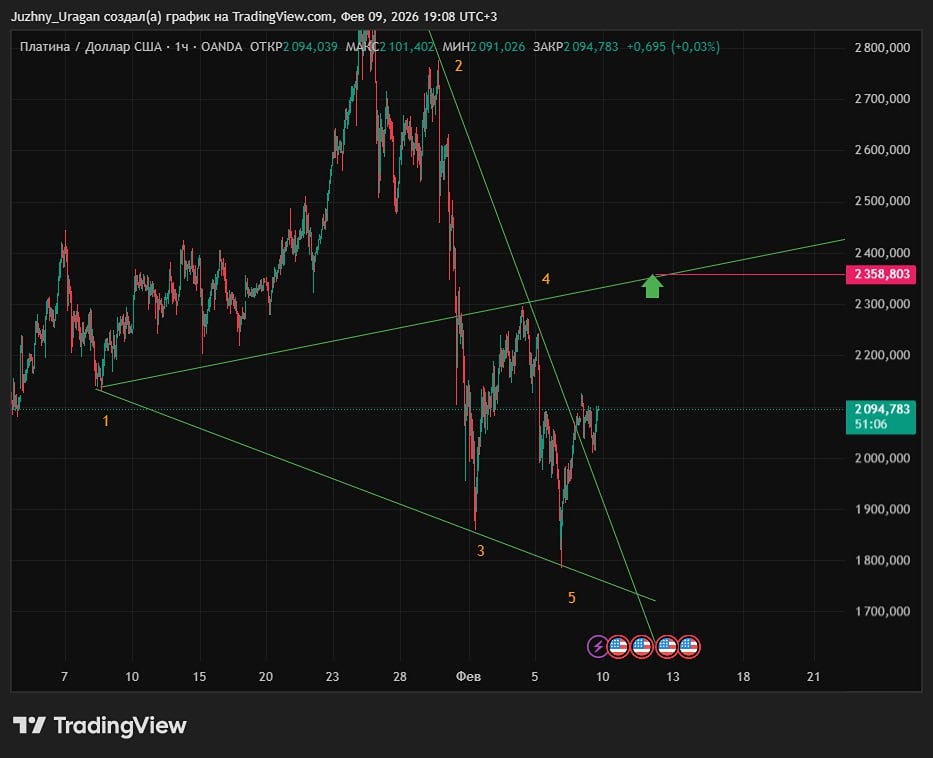Click the 7 date label on time axis
Image resolution: width=933 pixels, height=758 pixels.
64,676
